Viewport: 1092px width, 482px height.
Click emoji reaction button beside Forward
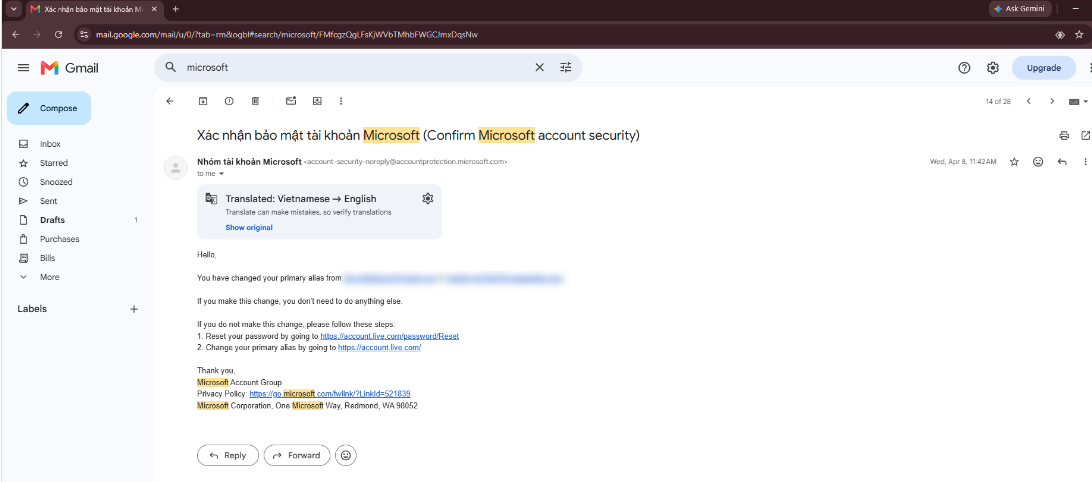[x=346, y=456]
